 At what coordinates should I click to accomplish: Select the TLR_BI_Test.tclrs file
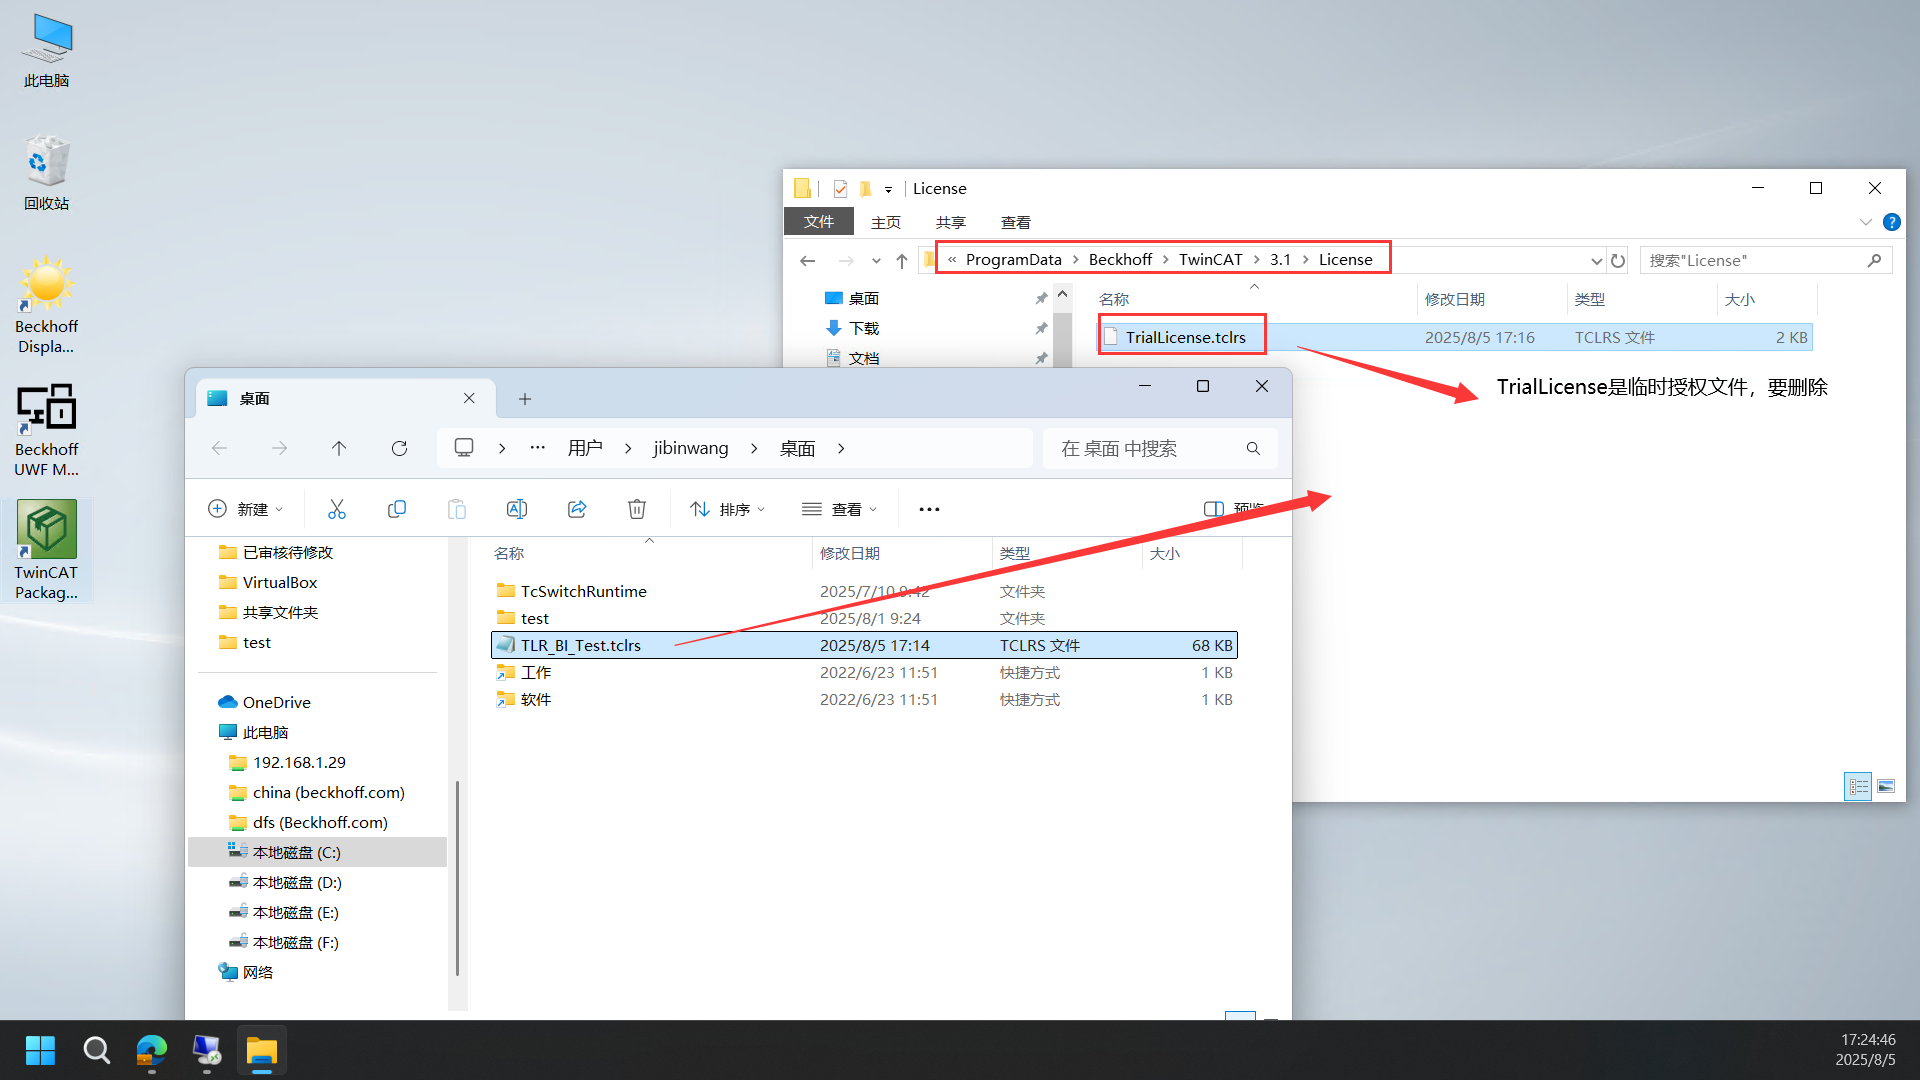[864, 645]
